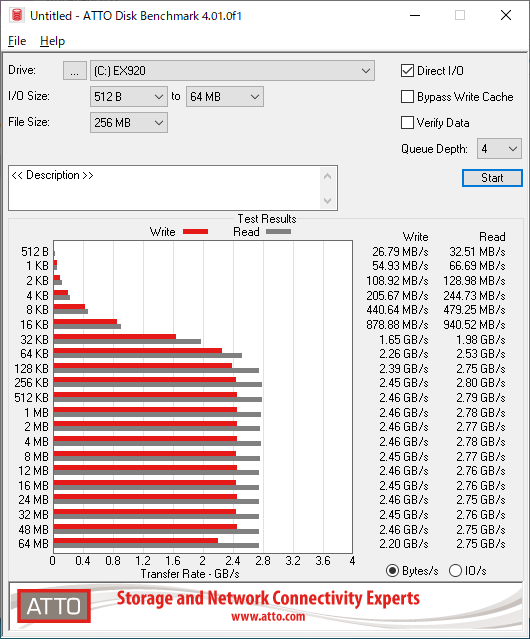Click the ATTO Disk Benchmark app icon
Viewport: 530px width, 639px height.
[17, 15]
